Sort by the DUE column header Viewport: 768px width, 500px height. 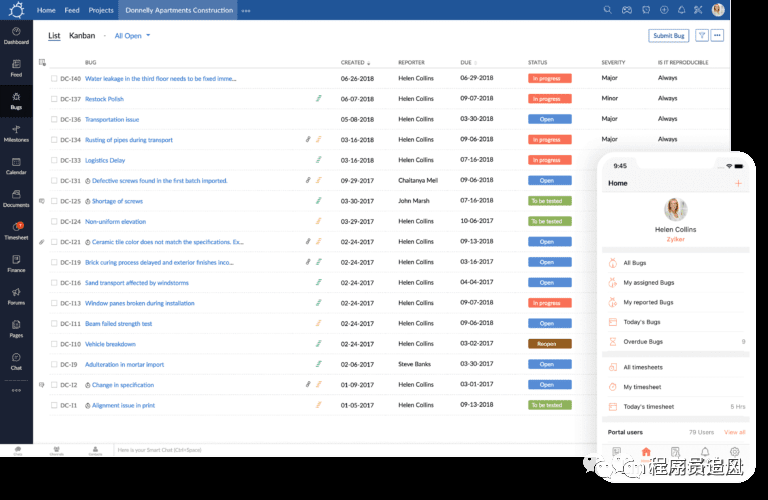468,63
